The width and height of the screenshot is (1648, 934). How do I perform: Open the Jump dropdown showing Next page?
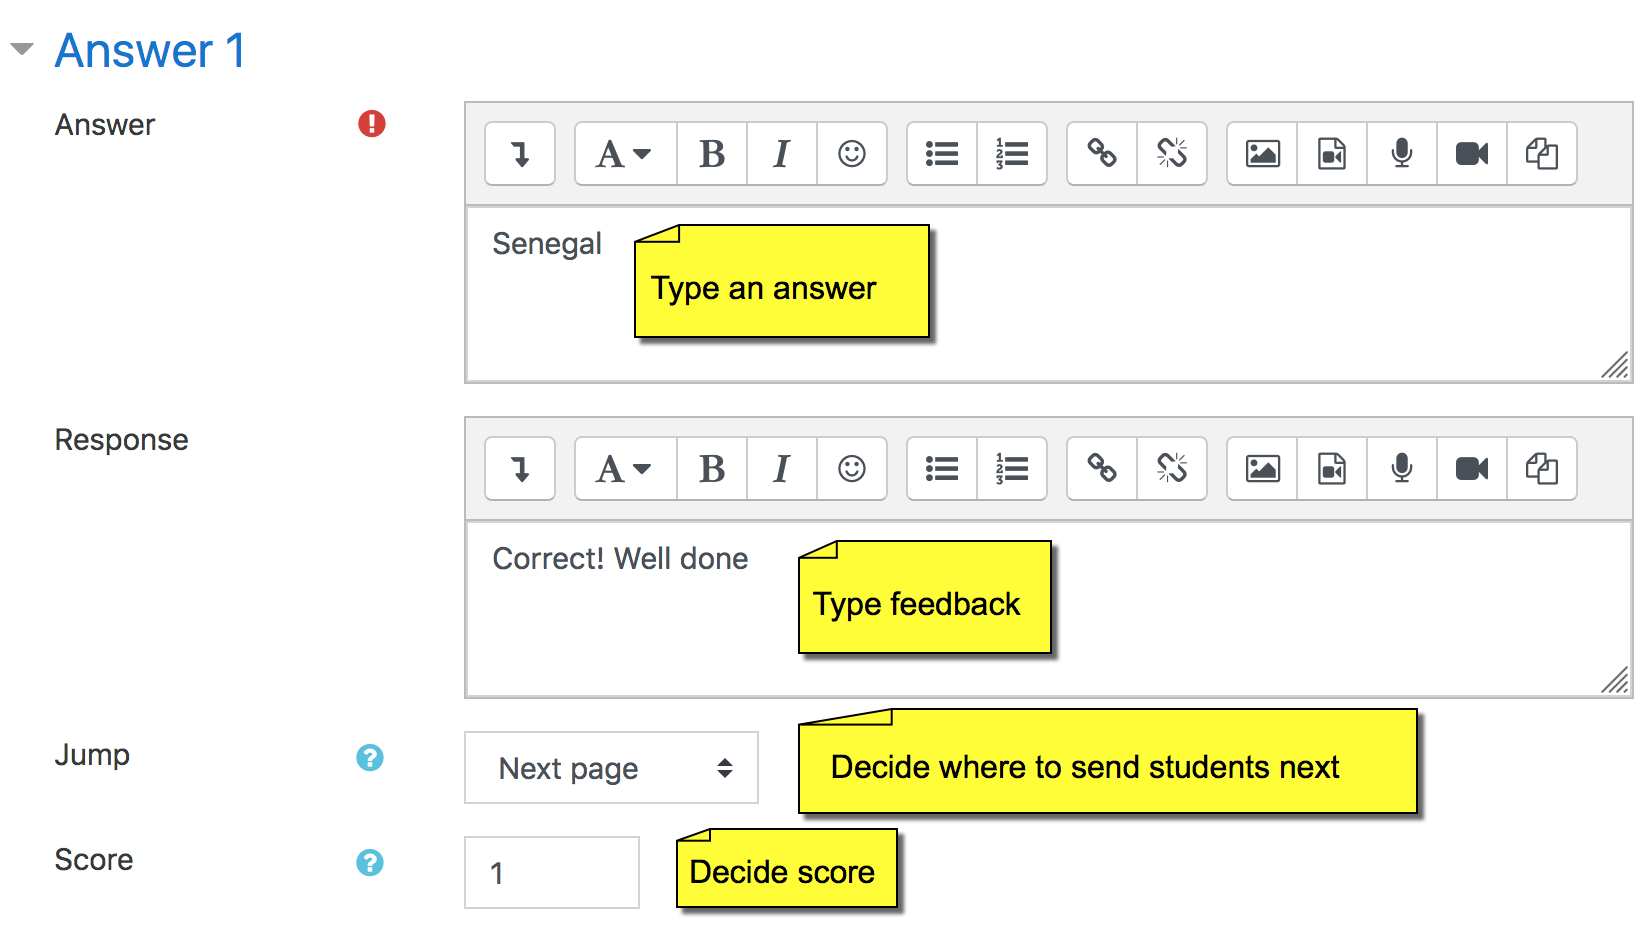pos(611,768)
